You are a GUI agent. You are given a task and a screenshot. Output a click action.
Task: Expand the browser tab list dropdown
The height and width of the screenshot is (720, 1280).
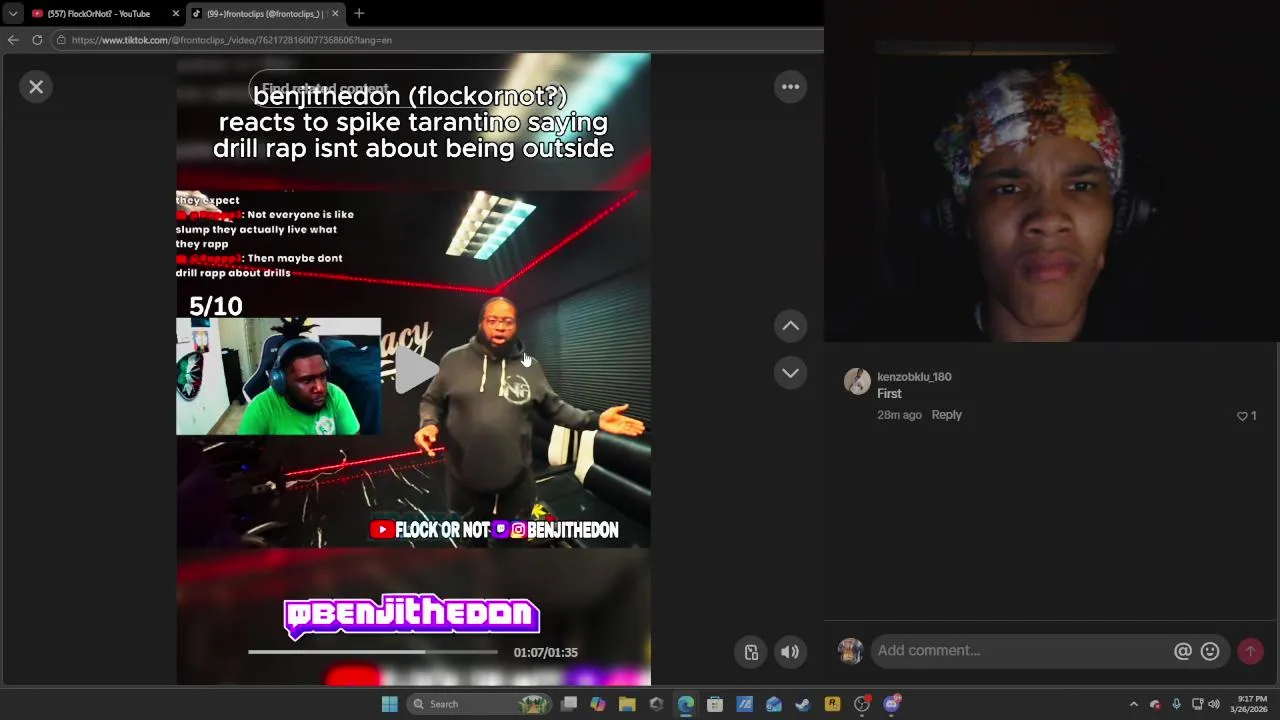click(12, 13)
